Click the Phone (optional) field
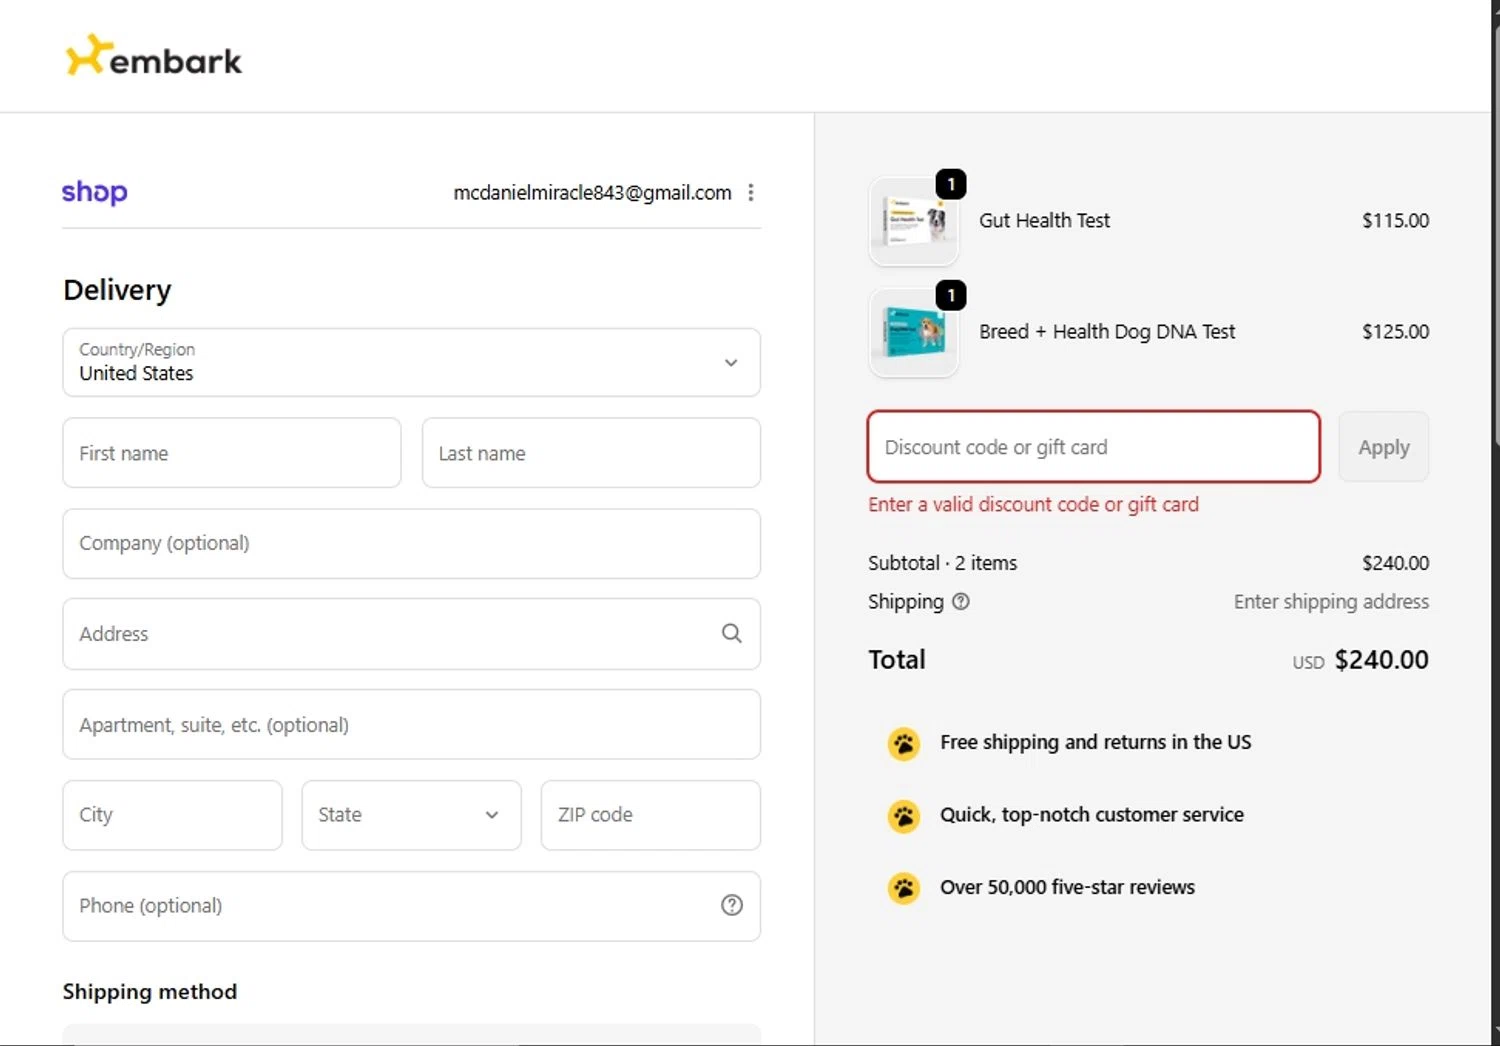This screenshot has width=1500, height=1046. pyautogui.click(x=411, y=906)
